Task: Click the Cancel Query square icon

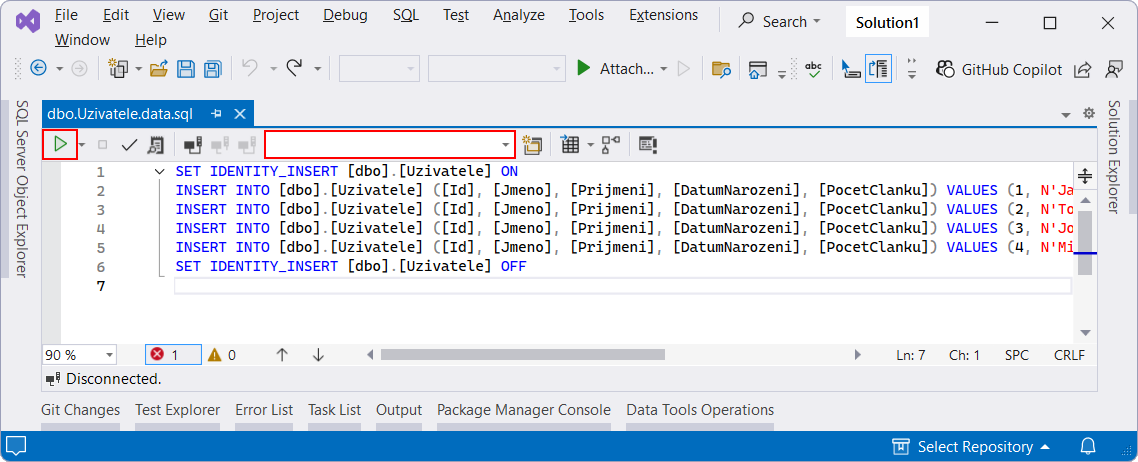Action: click(102, 145)
